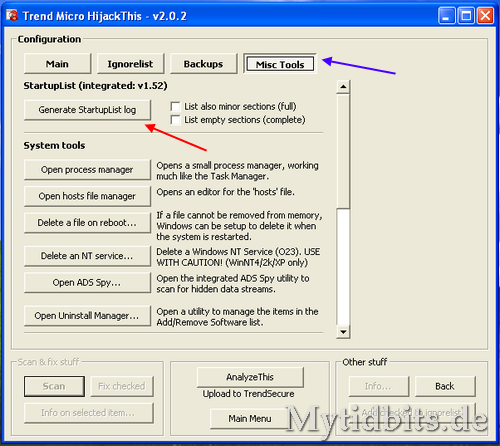Screen dimensions: 500x446
Task: Click the scrollbar up arrow
Action: (343, 87)
